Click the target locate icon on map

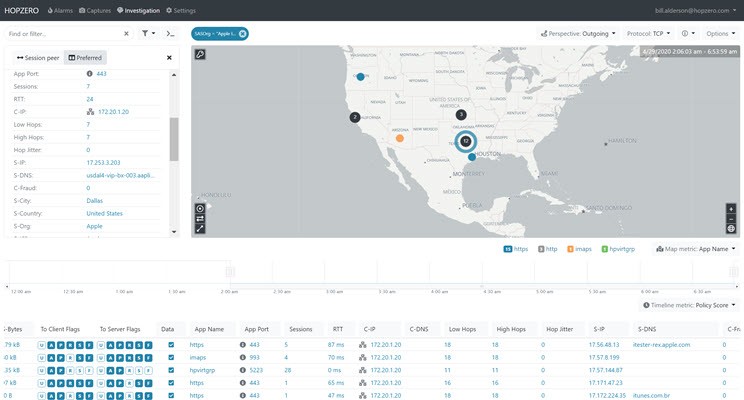pos(200,208)
